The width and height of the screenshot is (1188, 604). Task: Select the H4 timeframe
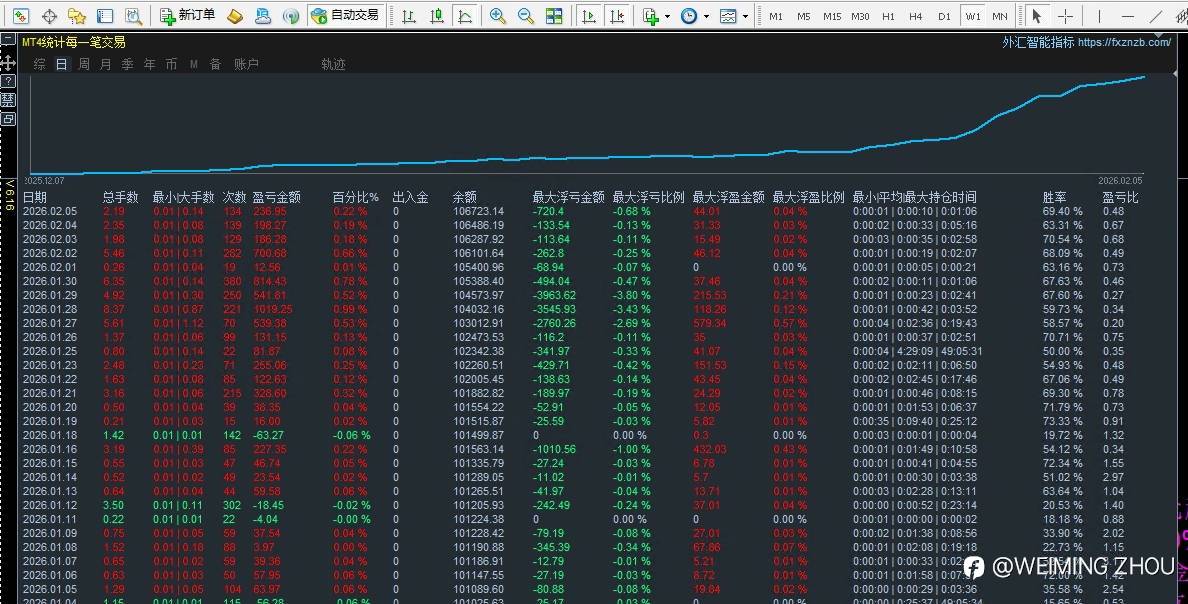916,16
